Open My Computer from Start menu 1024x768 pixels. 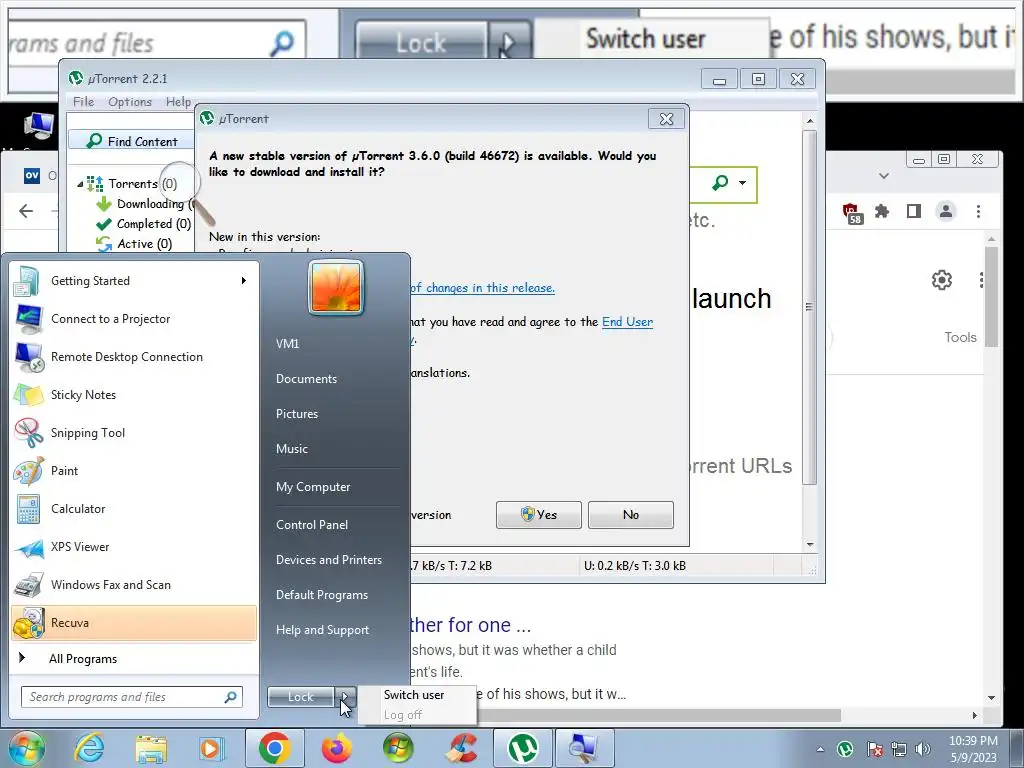pyautogui.click(x=313, y=487)
